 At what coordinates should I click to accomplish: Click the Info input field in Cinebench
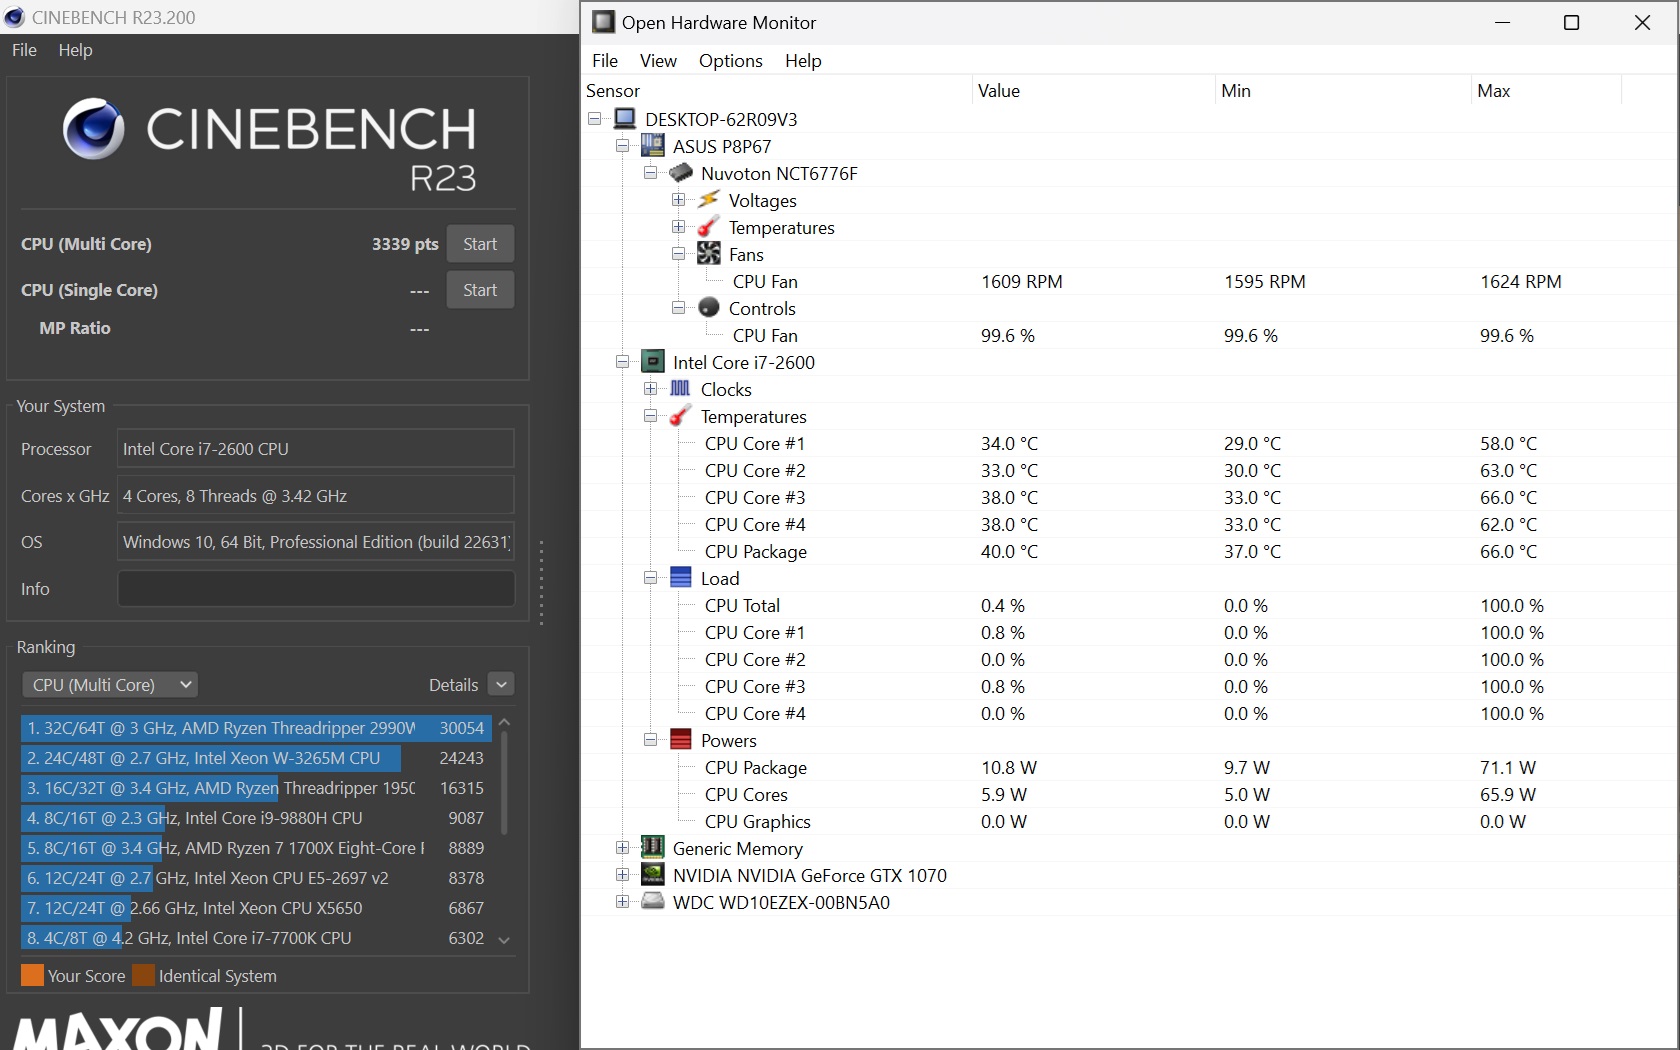[x=316, y=589]
